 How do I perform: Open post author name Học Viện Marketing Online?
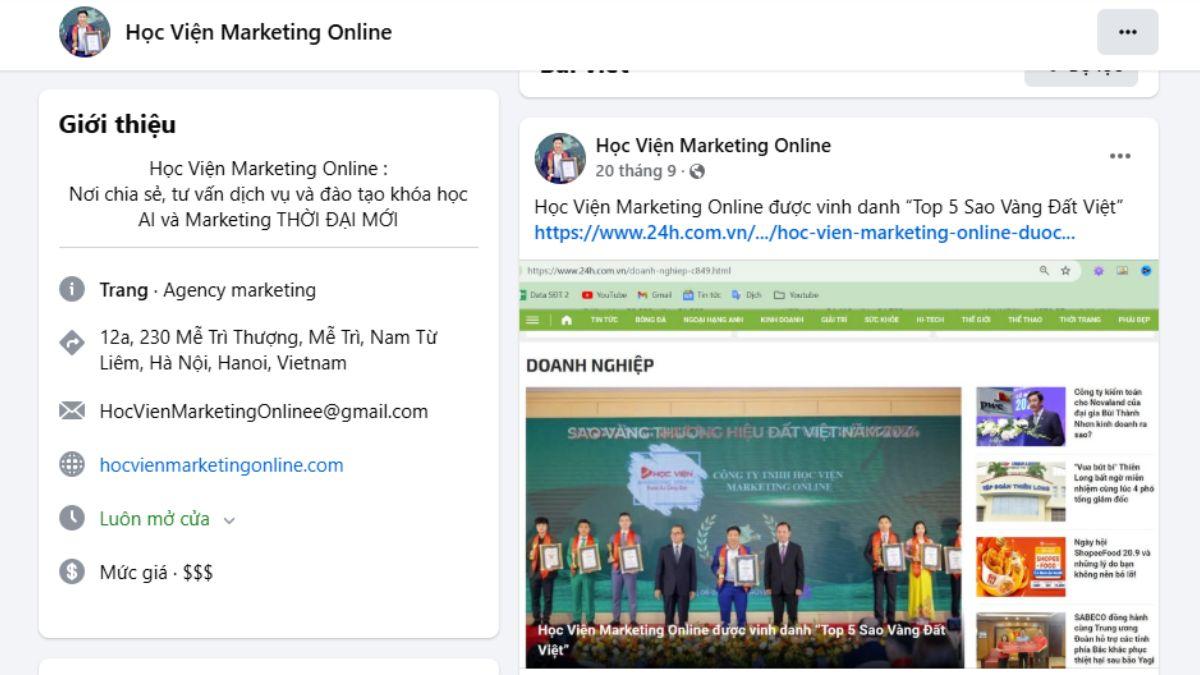coord(713,145)
